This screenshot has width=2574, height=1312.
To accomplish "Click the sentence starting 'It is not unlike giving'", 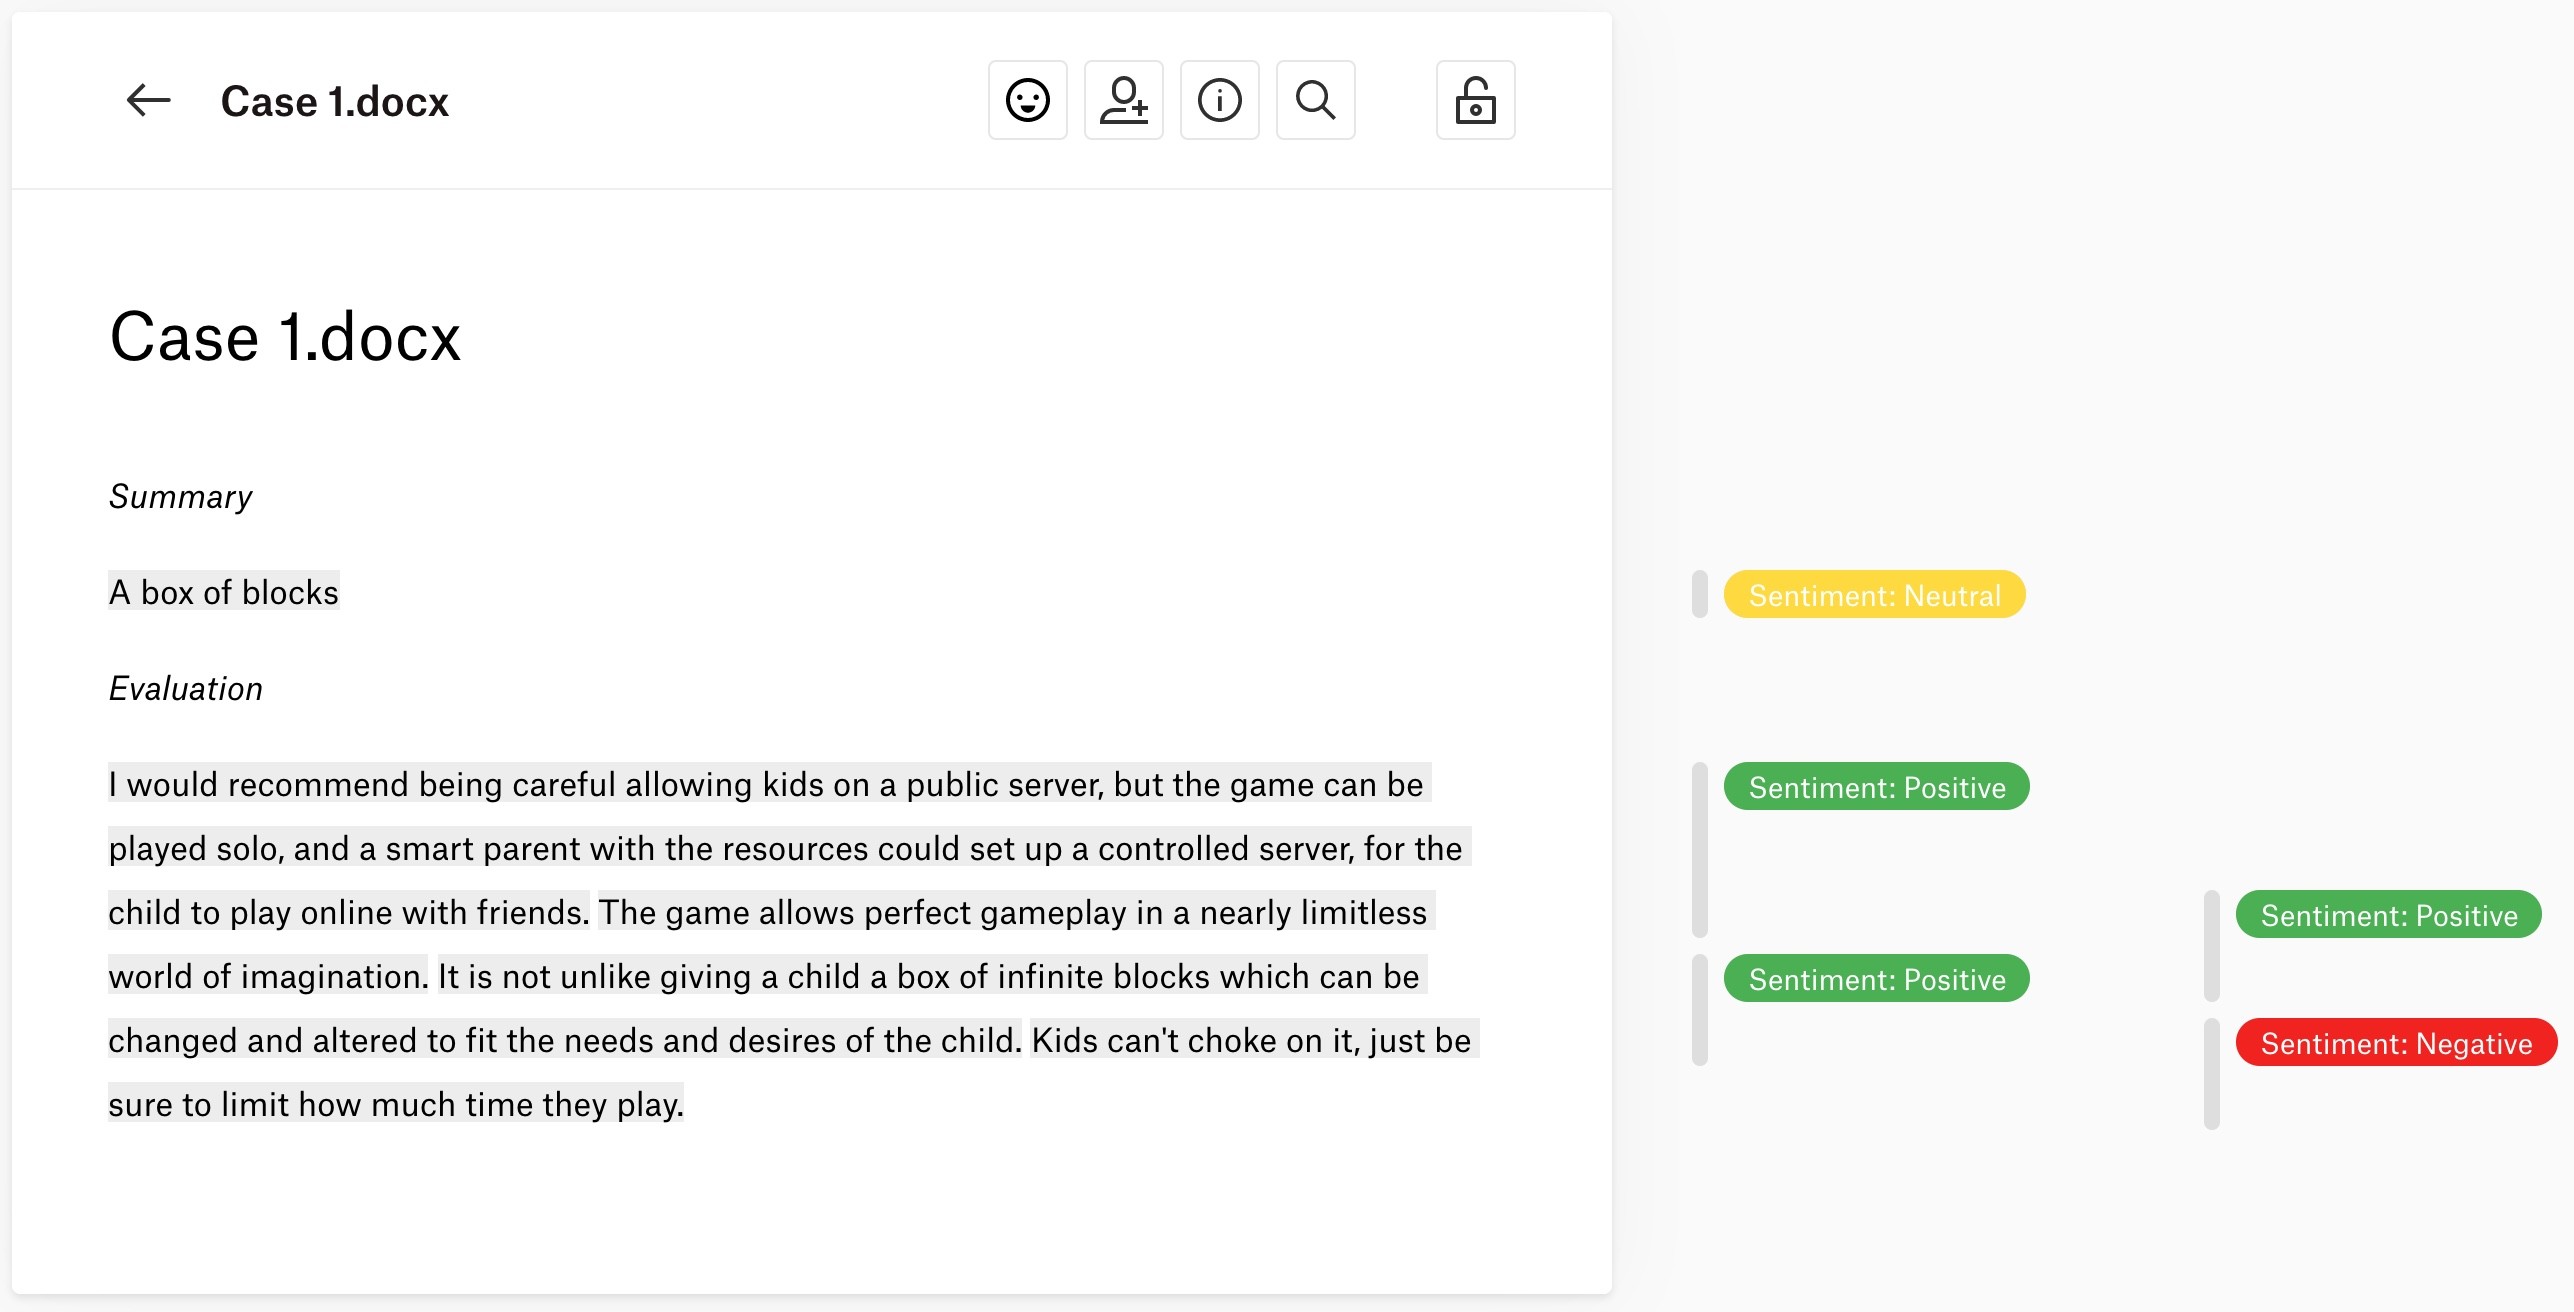I will pos(928,977).
